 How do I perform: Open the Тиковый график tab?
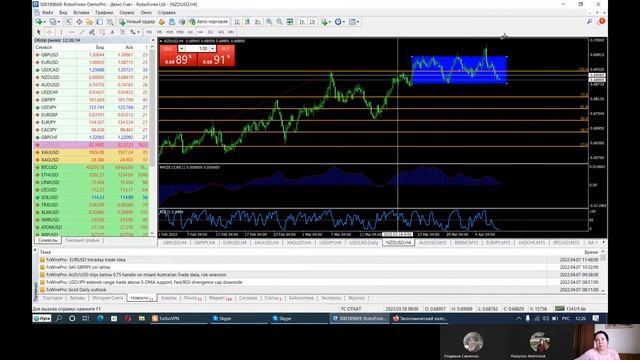82,240
